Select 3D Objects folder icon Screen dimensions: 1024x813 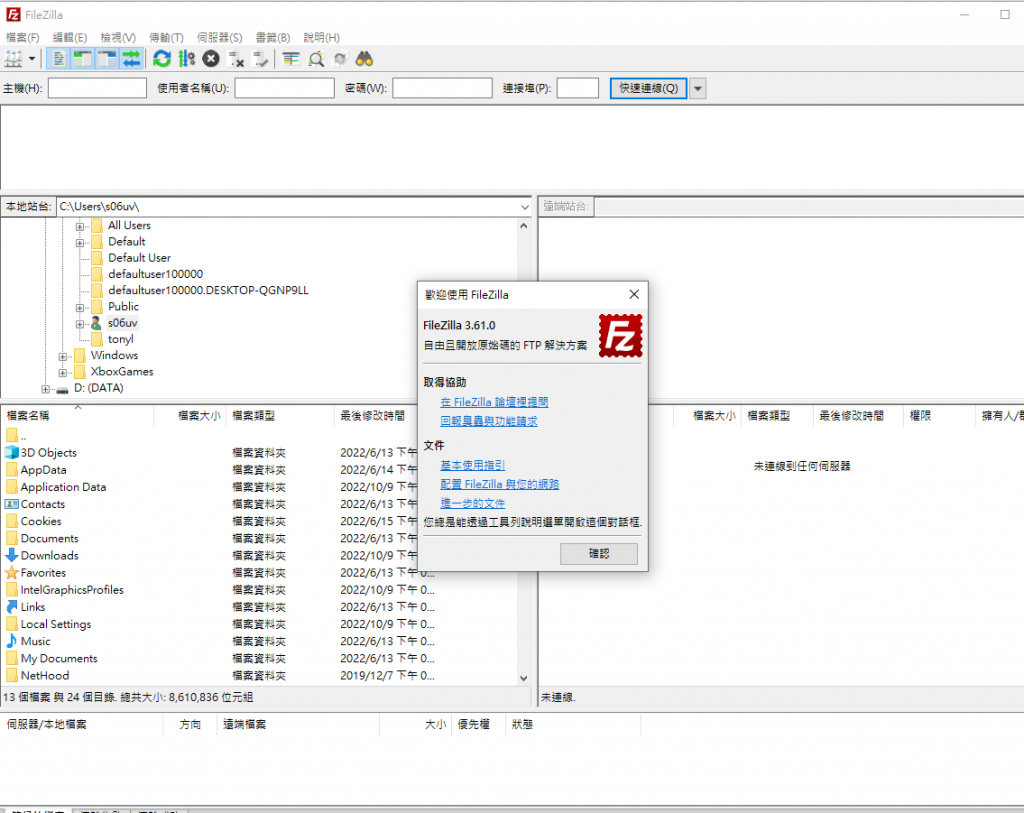[12, 453]
